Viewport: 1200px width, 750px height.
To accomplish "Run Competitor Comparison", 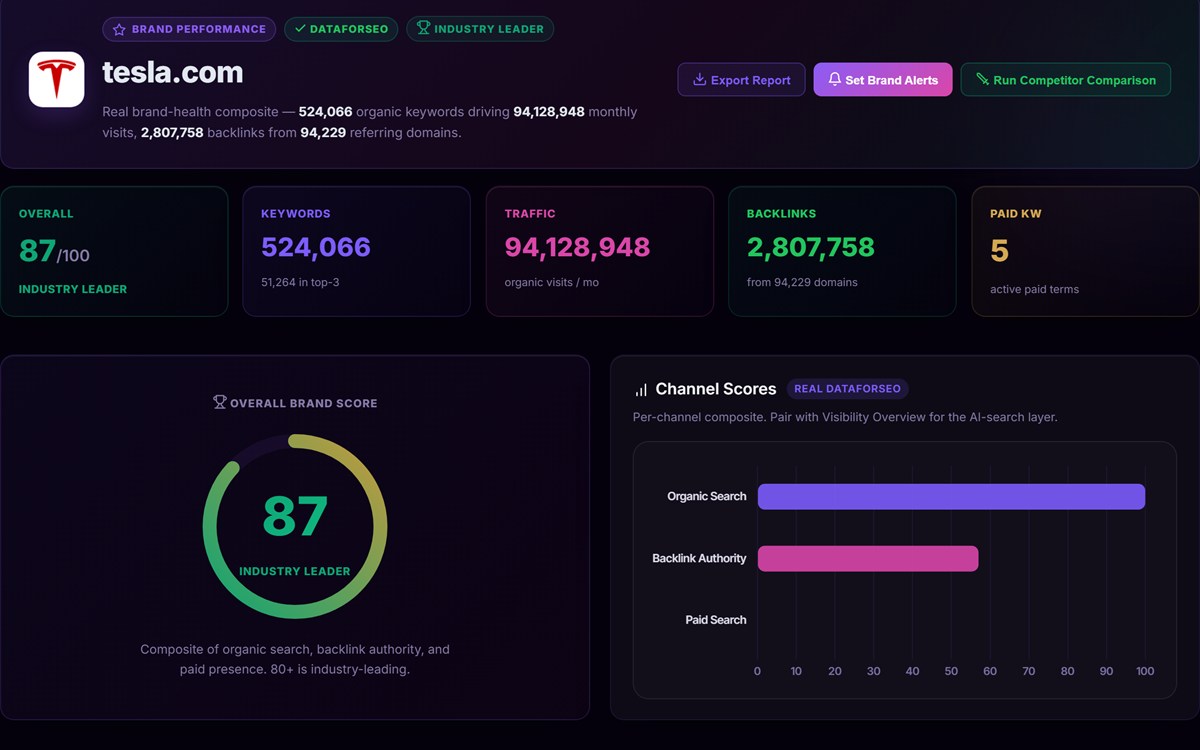I will 1066,80.
